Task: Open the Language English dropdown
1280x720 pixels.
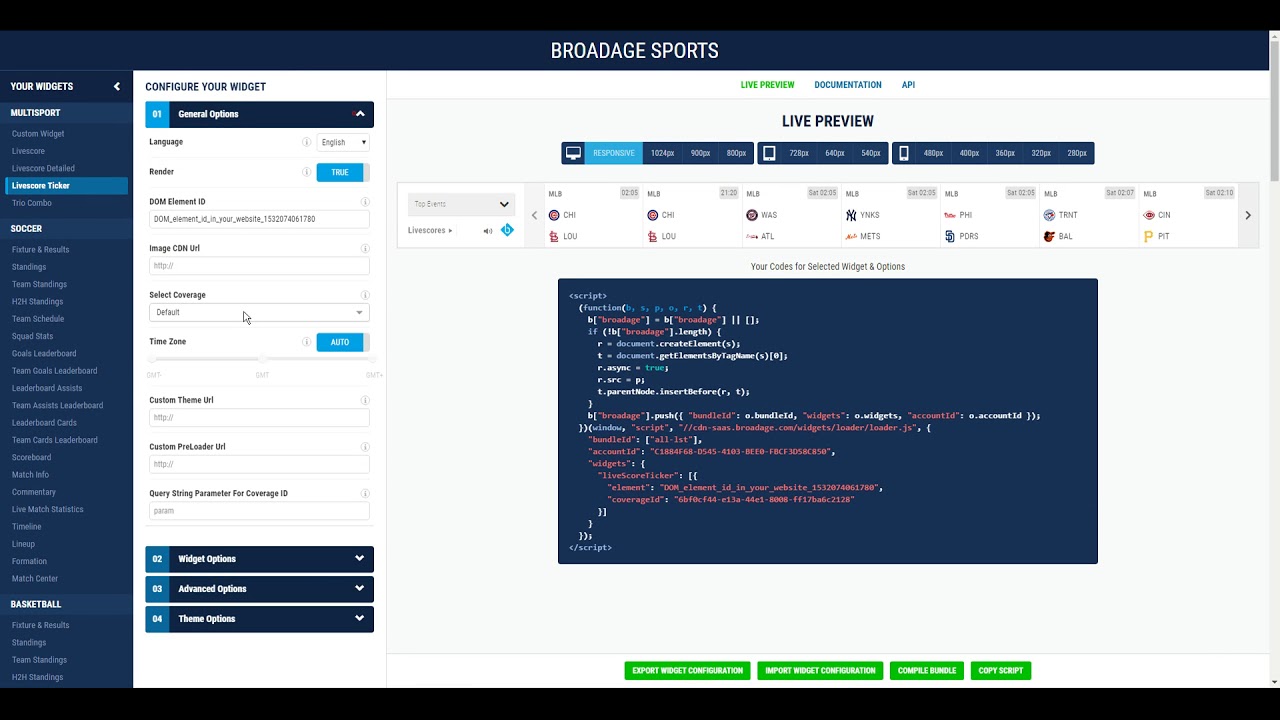Action: click(x=343, y=142)
